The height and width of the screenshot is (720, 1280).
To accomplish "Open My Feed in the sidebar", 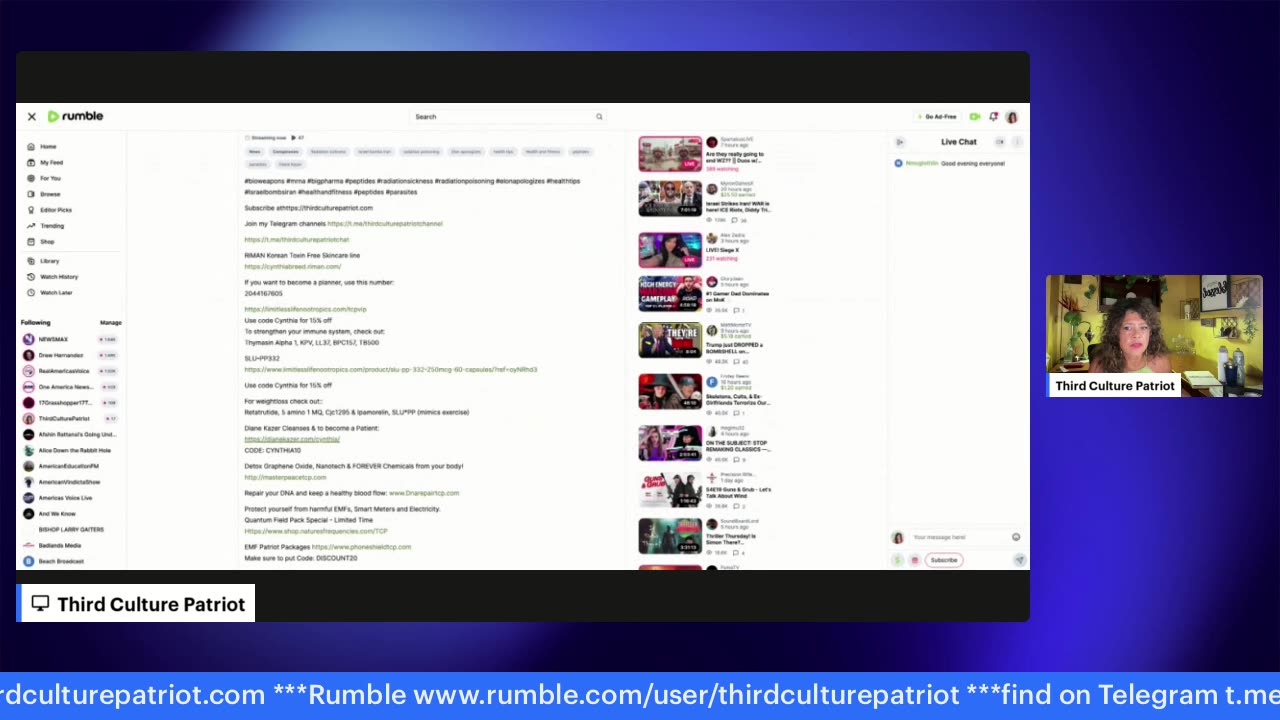I will (45, 162).
